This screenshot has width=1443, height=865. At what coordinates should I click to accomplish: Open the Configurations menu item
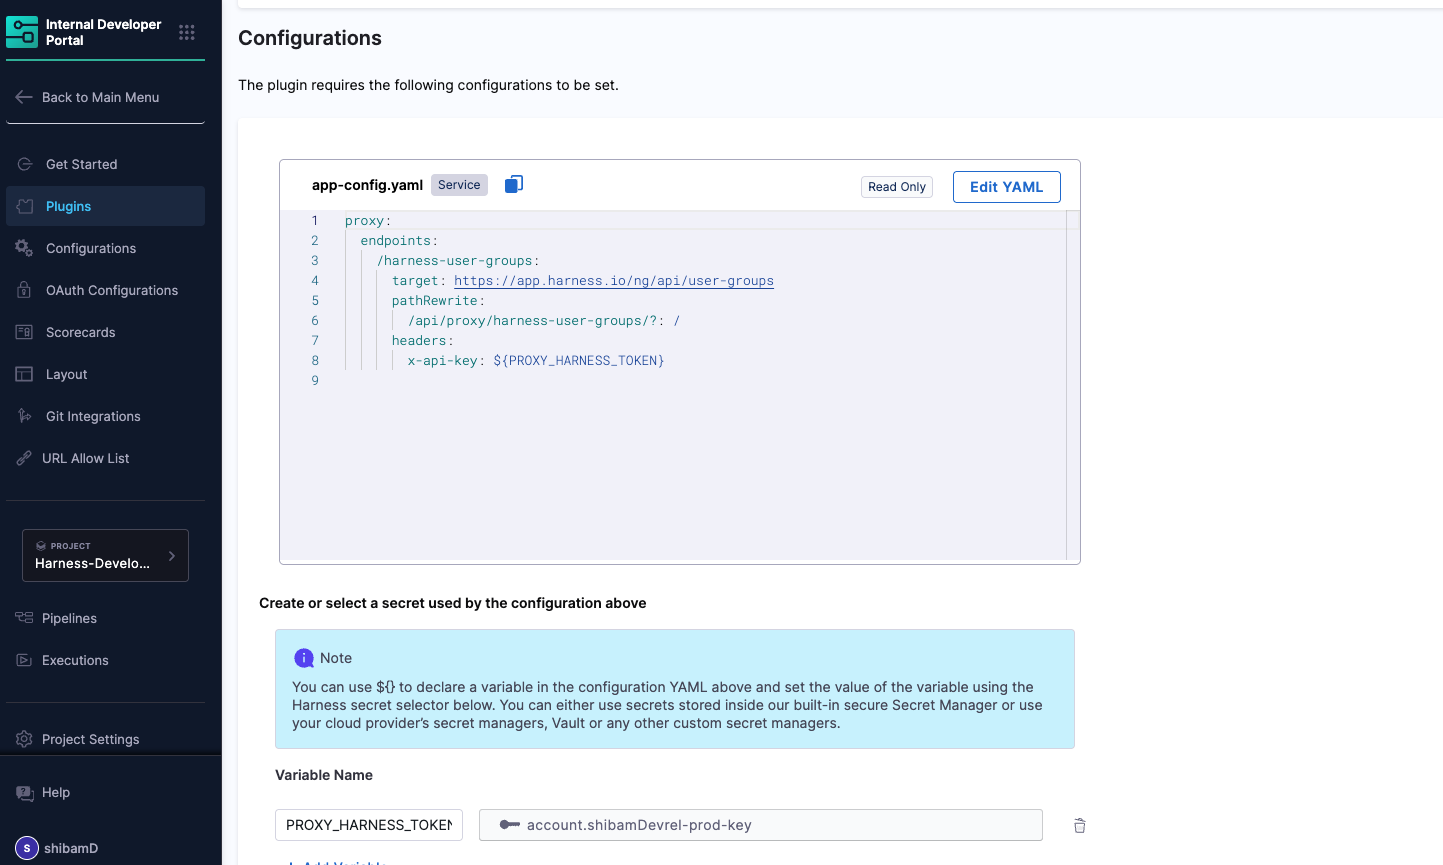click(91, 248)
